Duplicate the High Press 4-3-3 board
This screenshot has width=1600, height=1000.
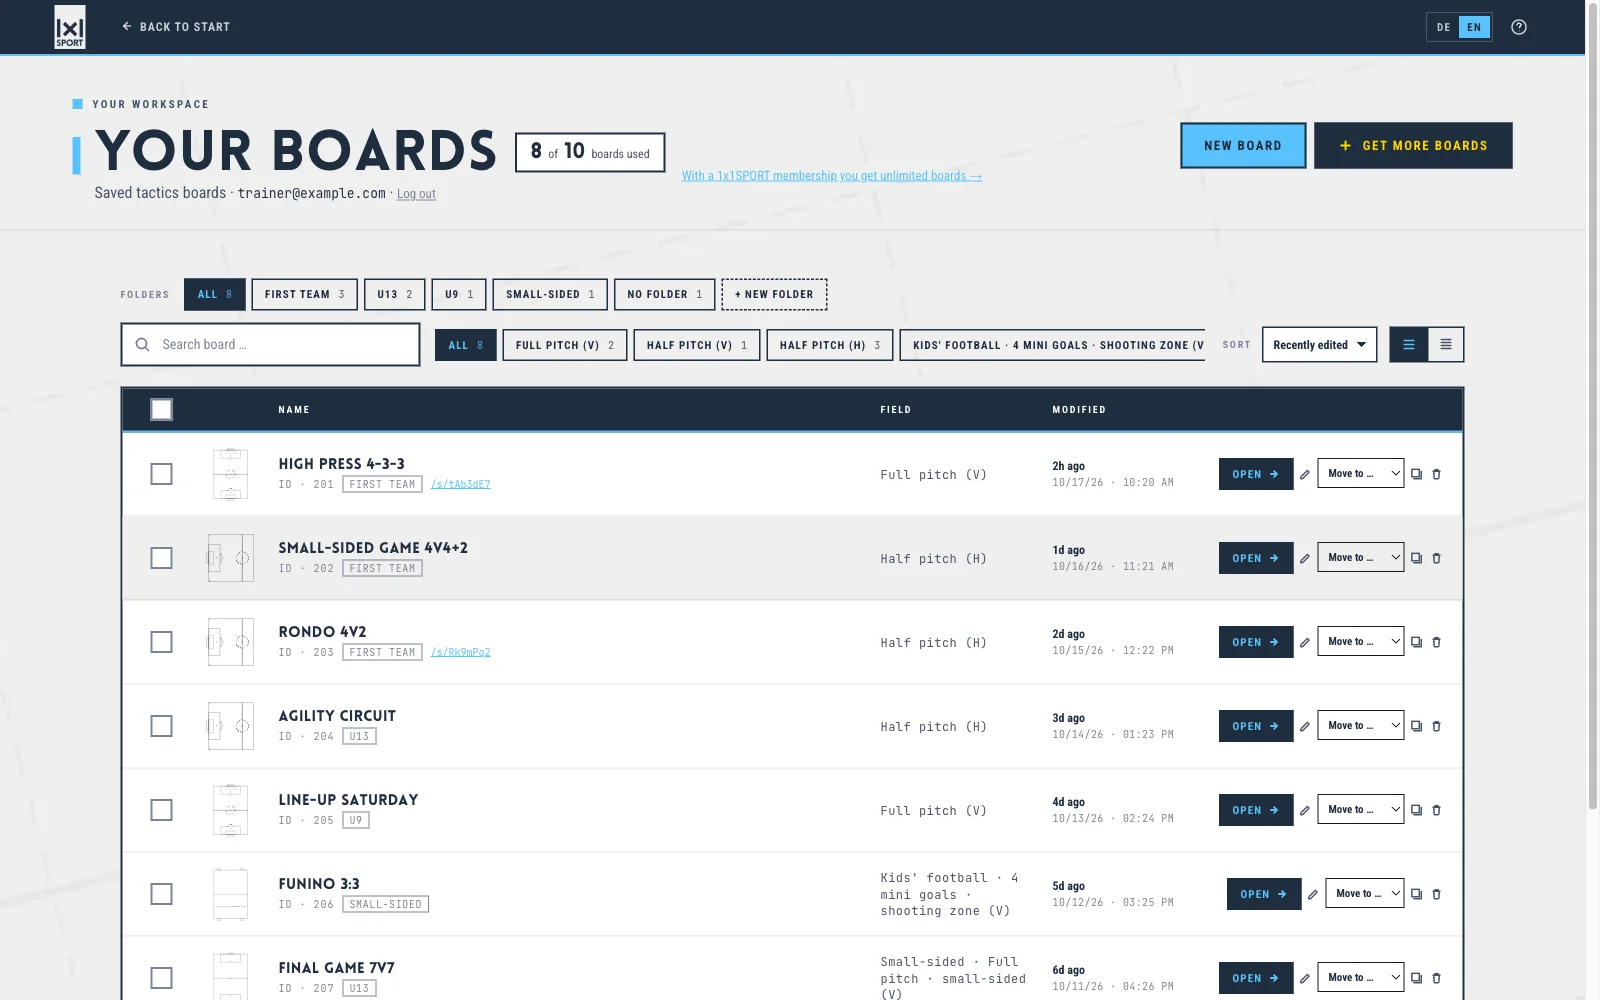tap(1416, 474)
